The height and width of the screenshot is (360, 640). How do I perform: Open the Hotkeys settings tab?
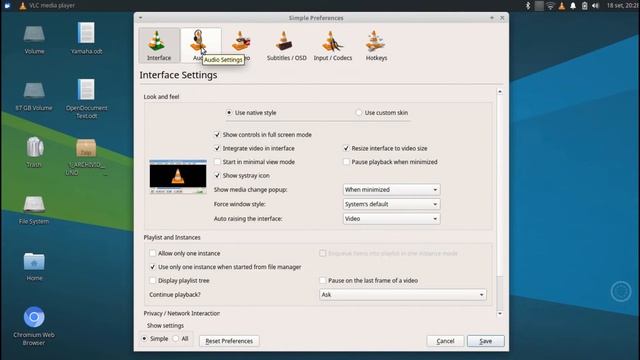376,46
